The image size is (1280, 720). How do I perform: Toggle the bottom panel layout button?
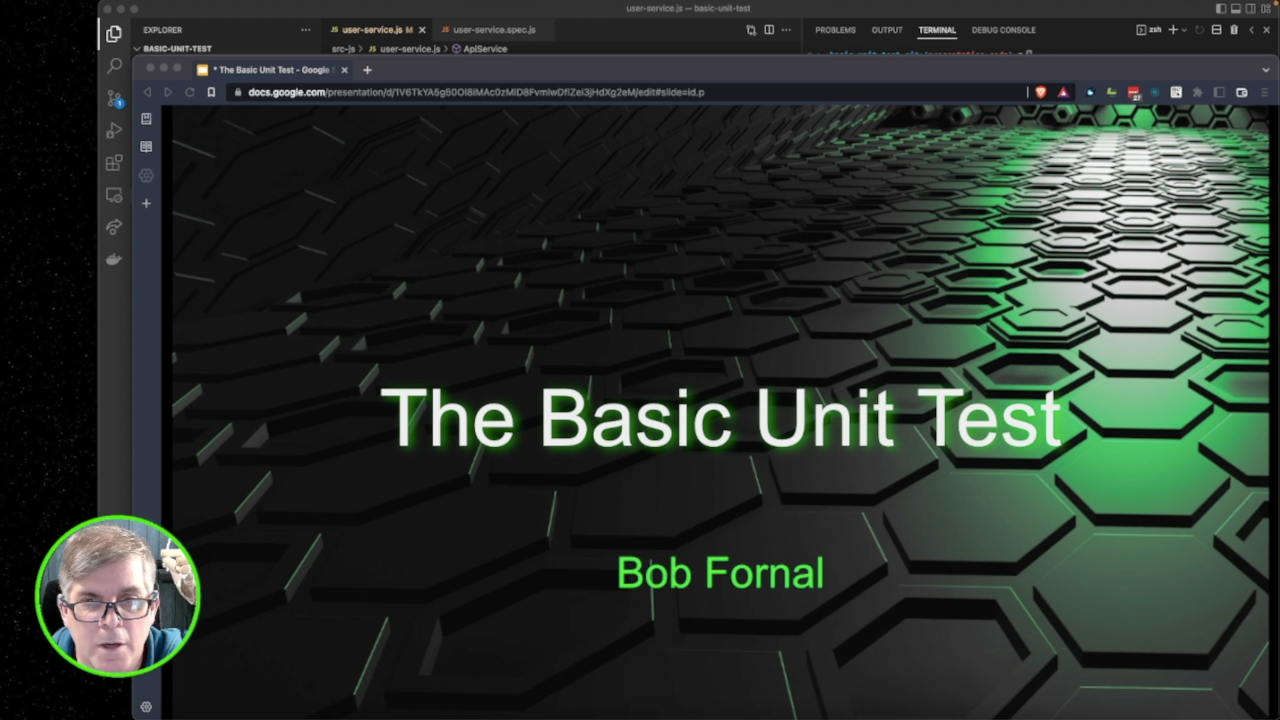pos(1236,8)
